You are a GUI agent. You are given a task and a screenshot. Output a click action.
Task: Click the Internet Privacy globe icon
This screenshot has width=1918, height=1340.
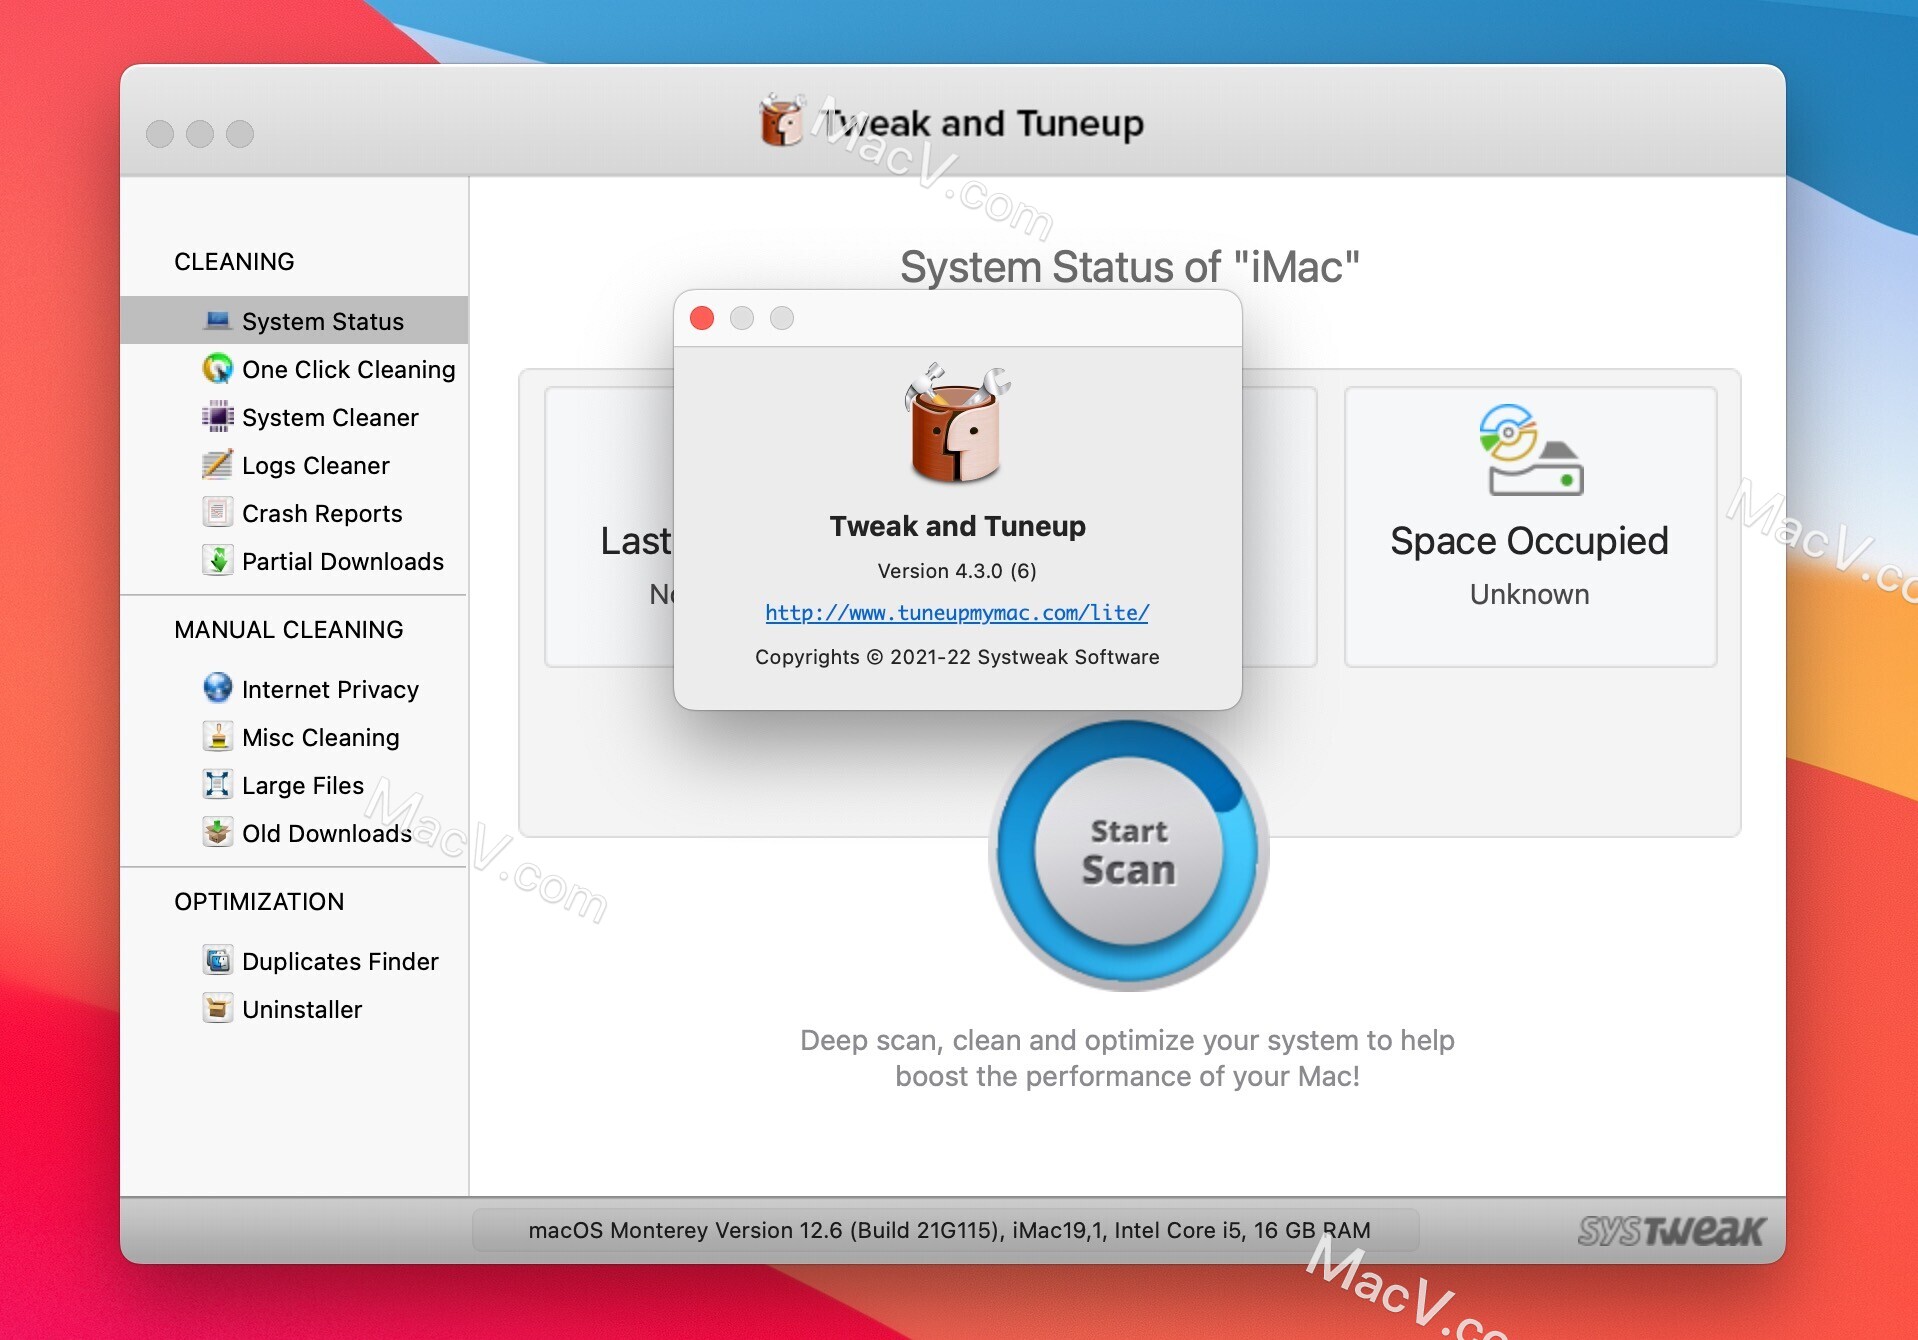(217, 689)
